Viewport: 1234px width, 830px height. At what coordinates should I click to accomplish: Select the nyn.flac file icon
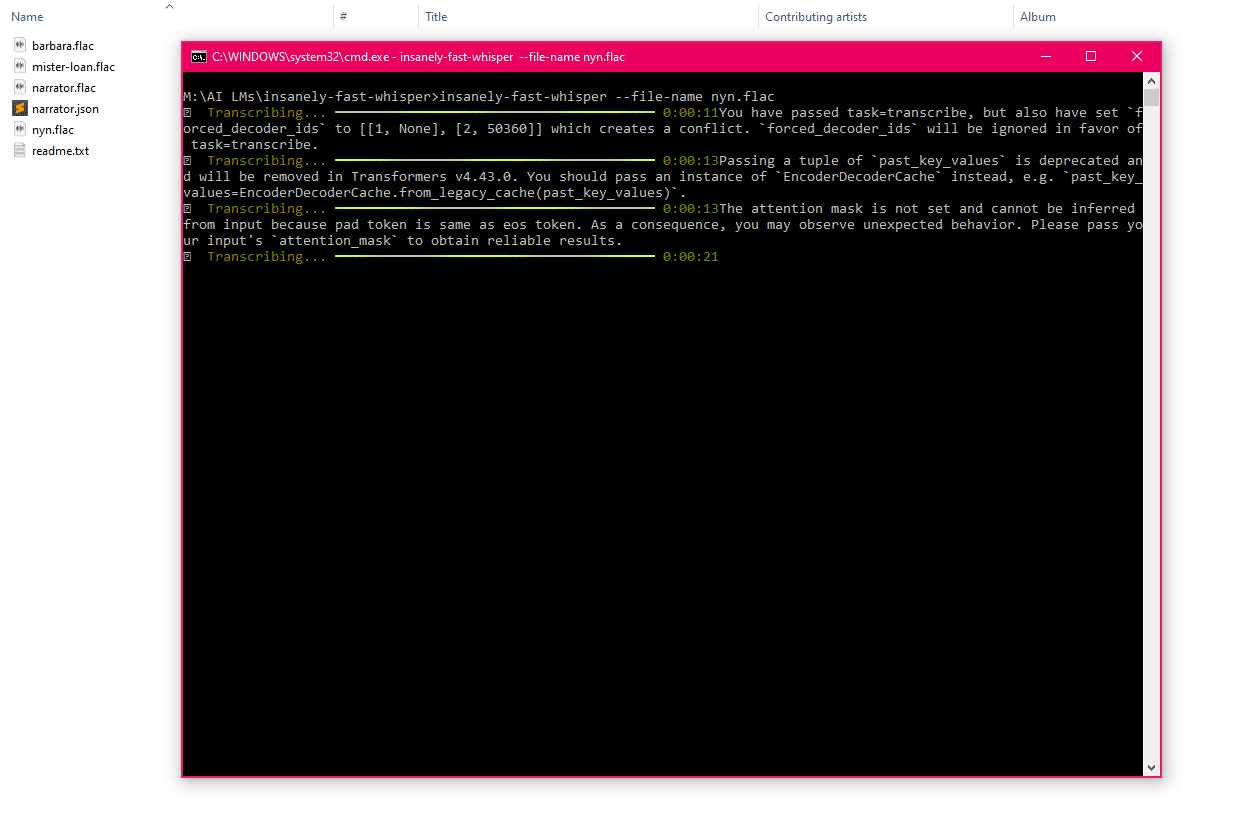[x=20, y=130]
